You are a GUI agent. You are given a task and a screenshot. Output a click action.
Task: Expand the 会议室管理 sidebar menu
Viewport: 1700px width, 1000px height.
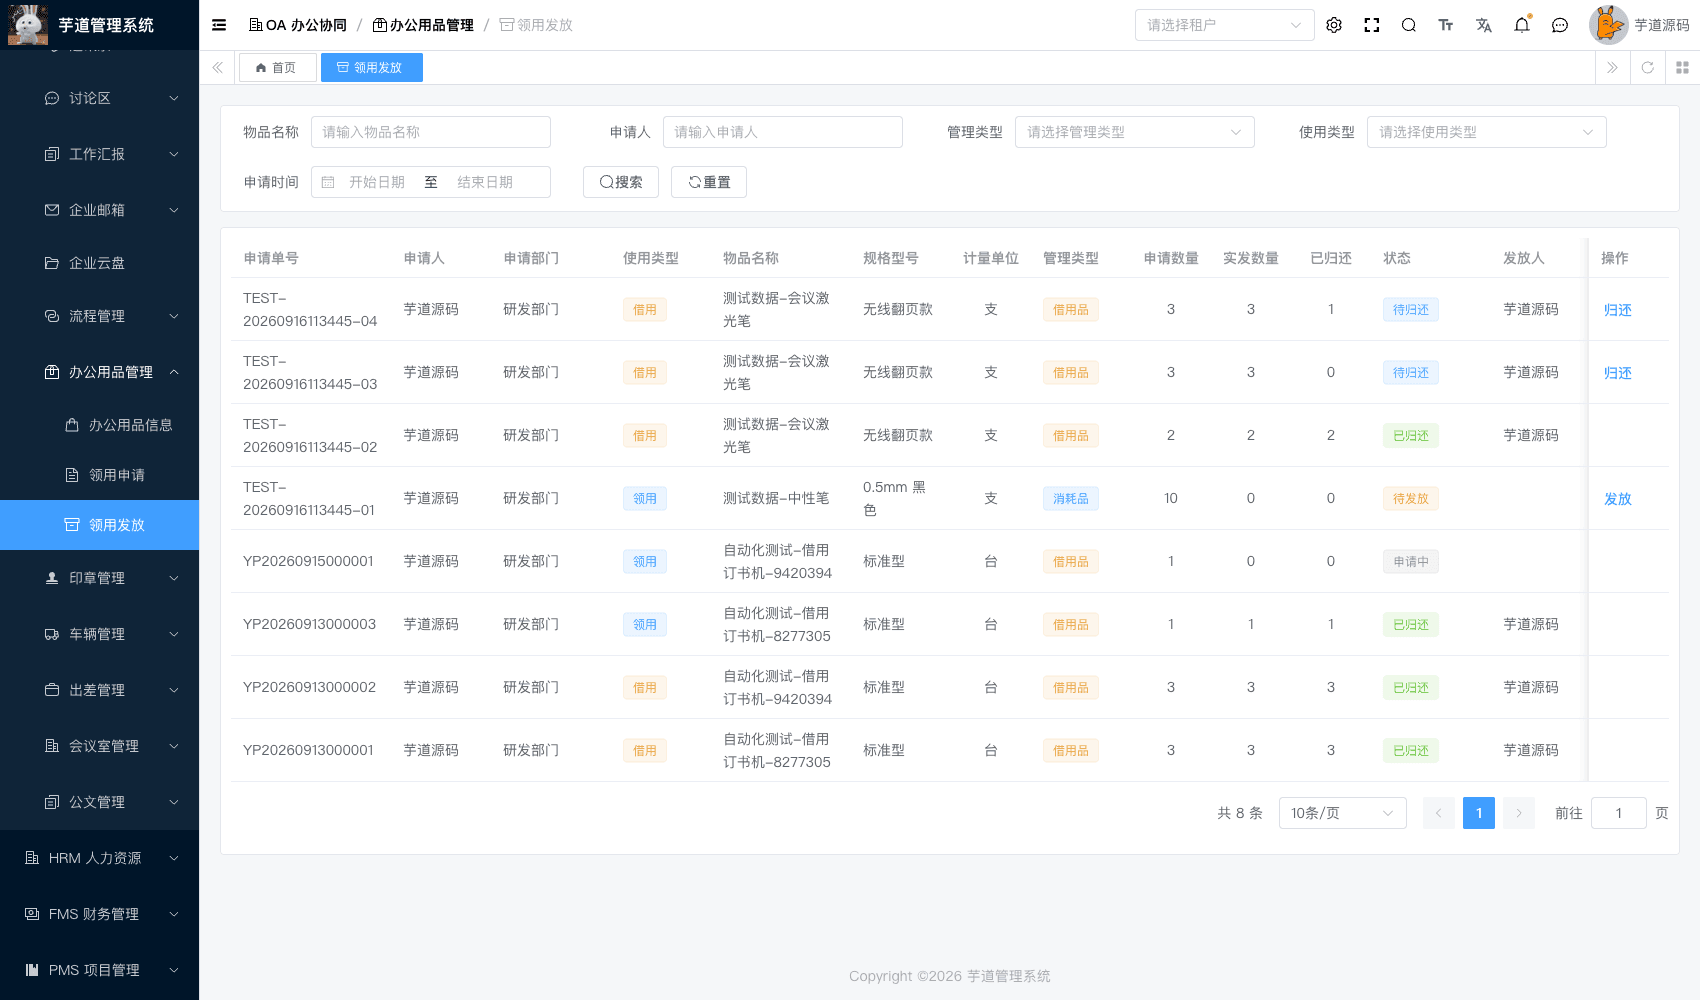click(x=100, y=746)
